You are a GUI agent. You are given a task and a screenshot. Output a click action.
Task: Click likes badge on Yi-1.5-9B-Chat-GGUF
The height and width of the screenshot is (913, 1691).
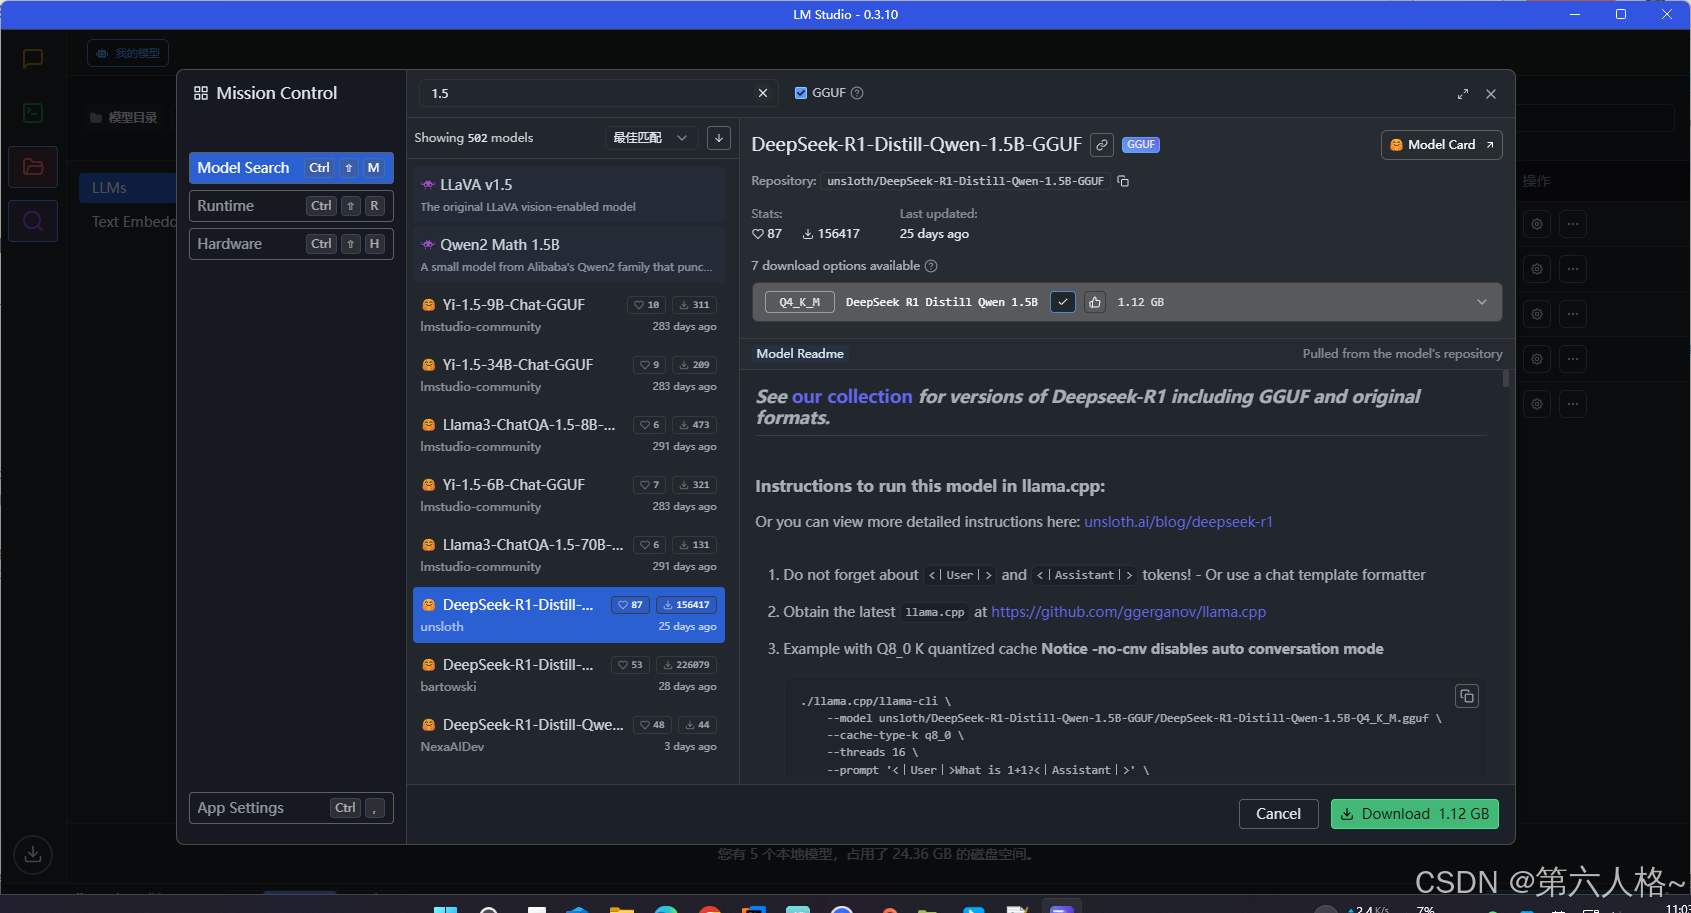pyautogui.click(x=647, y=305)
